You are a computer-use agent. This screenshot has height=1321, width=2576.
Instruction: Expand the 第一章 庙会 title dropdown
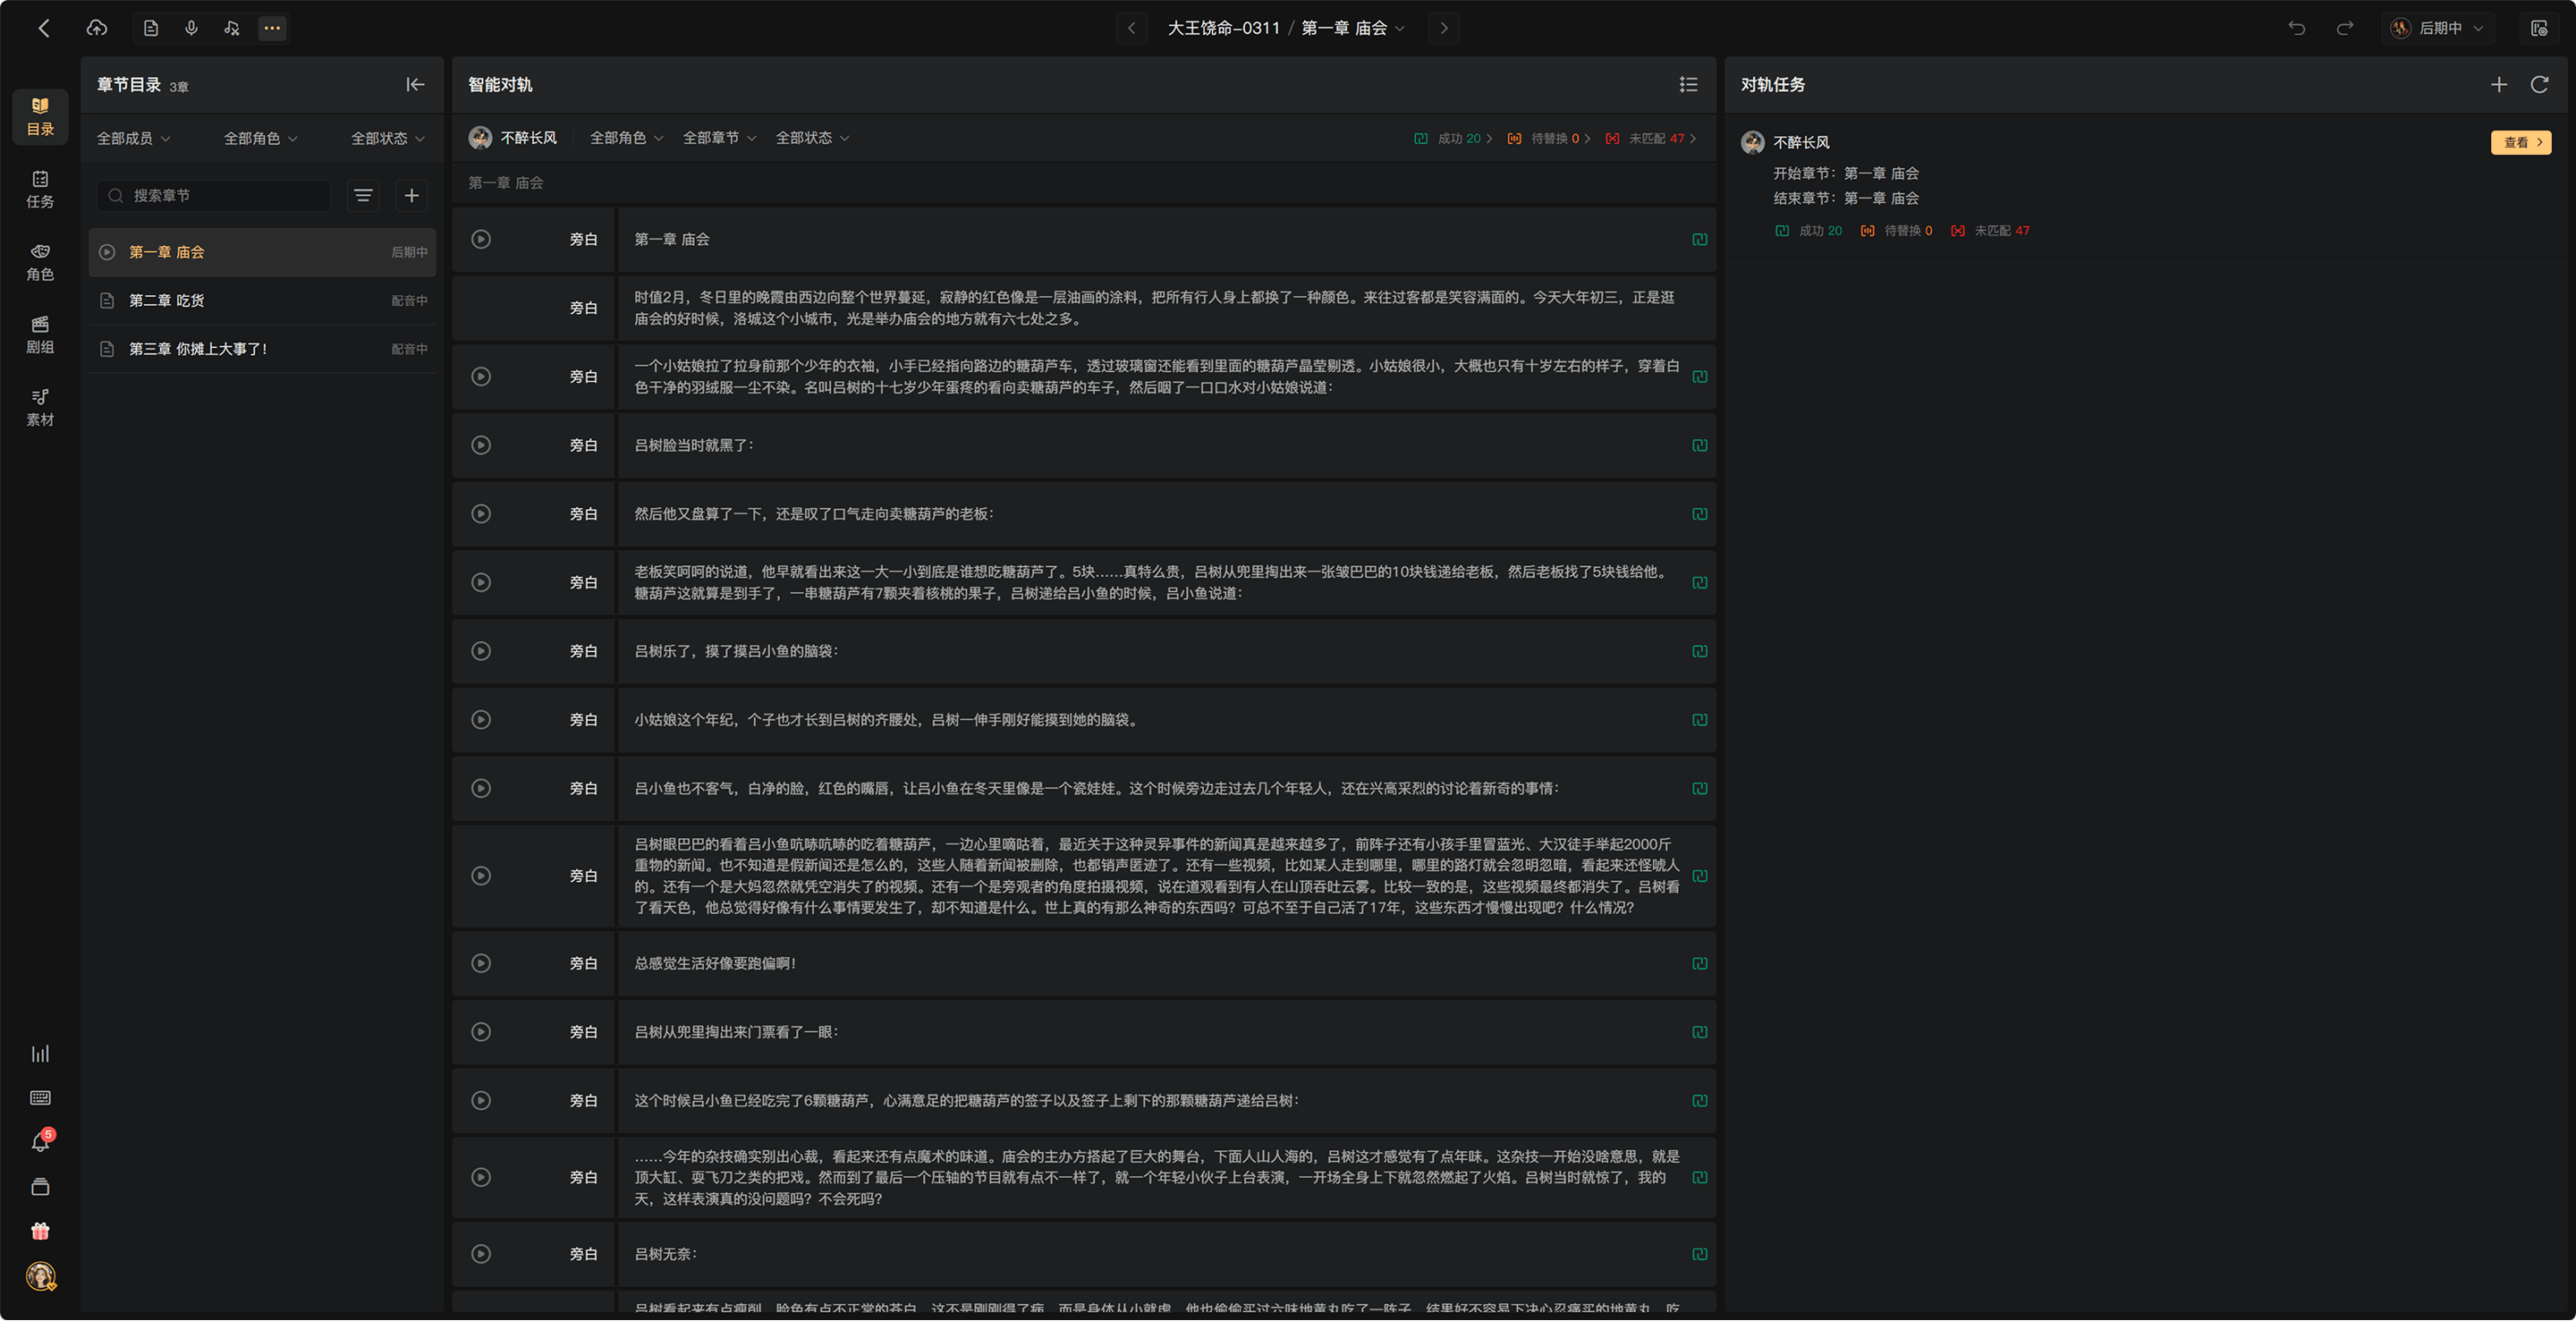[1353, 28]
